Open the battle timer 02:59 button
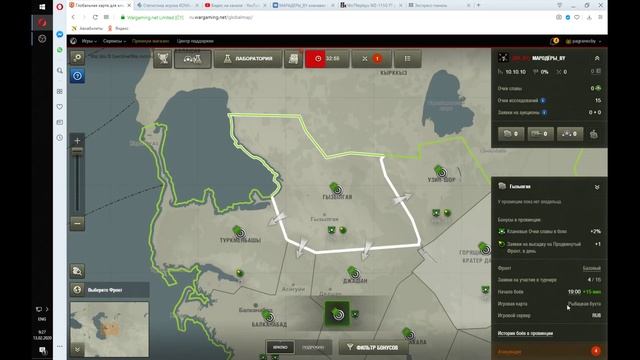The image size is (640, 360). tap(327, 59)
